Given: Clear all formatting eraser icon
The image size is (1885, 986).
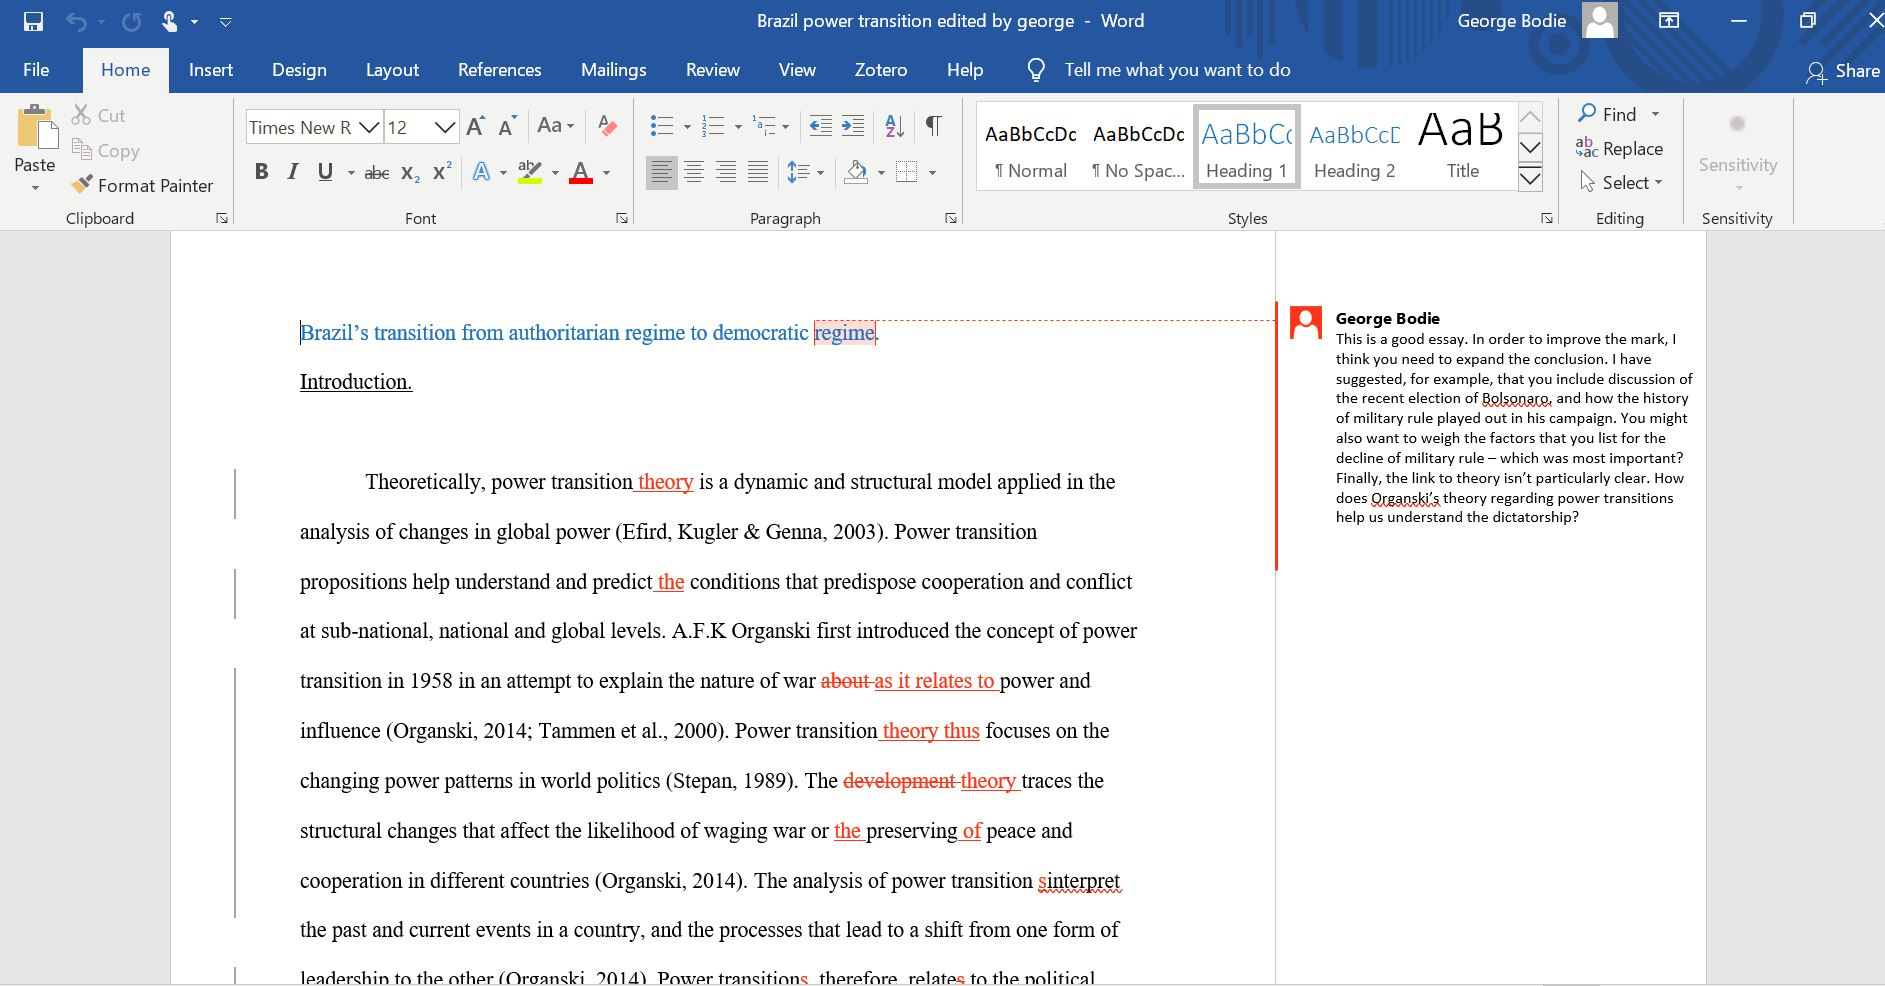Looking at the screenshot, I should pyautogui.click(x=606, y=125).
